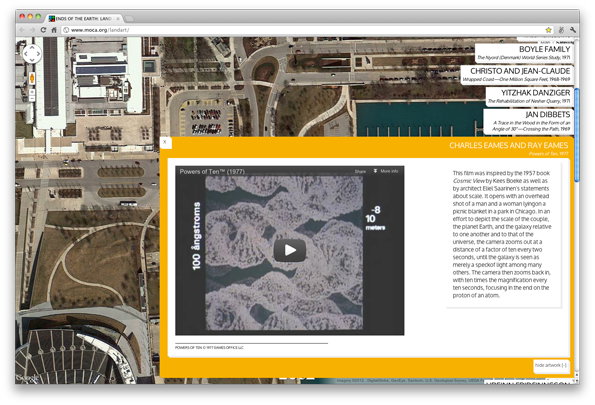Click the map zoom in button
Image resolution: width=595 pixels, height=405 pixels.
tap(32, 91)
